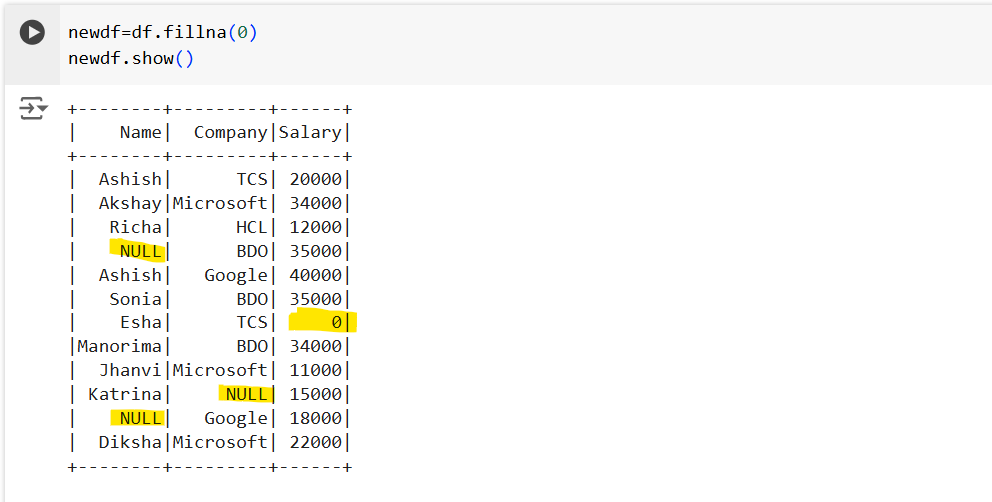
Task: Click the name Akshay in the output table
Action: point(130,203)
